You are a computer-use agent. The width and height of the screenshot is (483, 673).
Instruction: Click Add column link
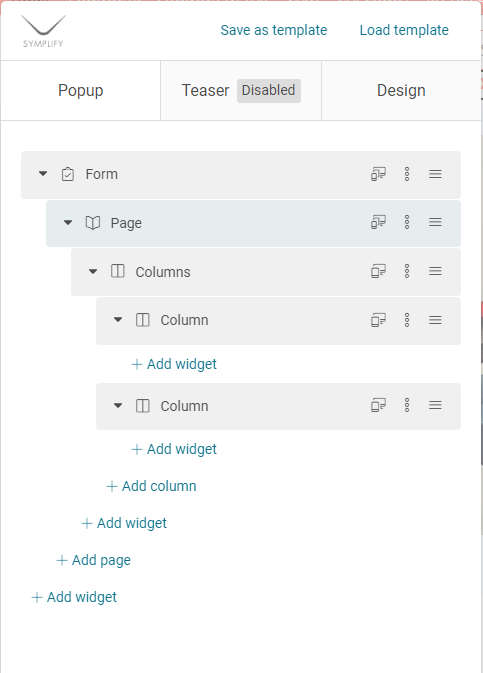coord(151,486)
